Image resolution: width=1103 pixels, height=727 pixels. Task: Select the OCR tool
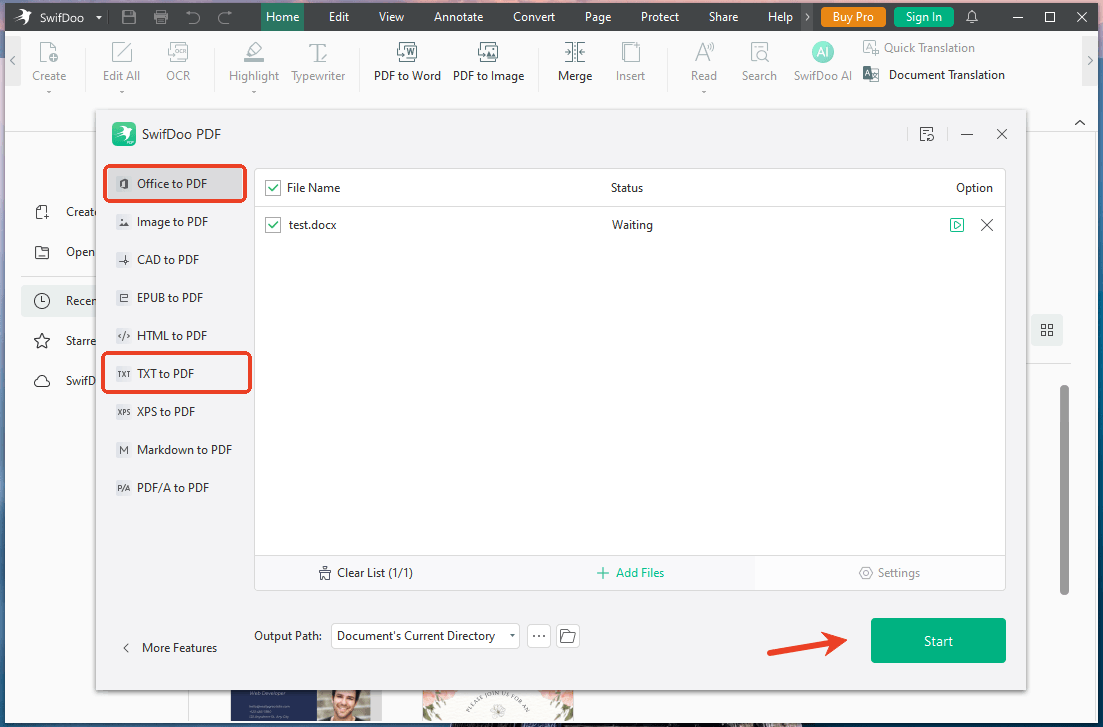178,62
